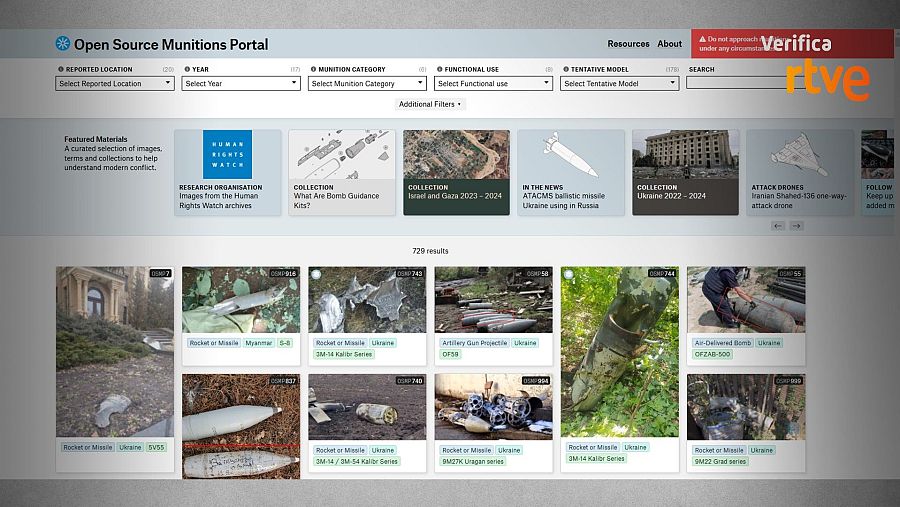The width and height of the screenshot is (900, 507).
Task: Open the Select Year dropdown
Action: click(241, 83)
